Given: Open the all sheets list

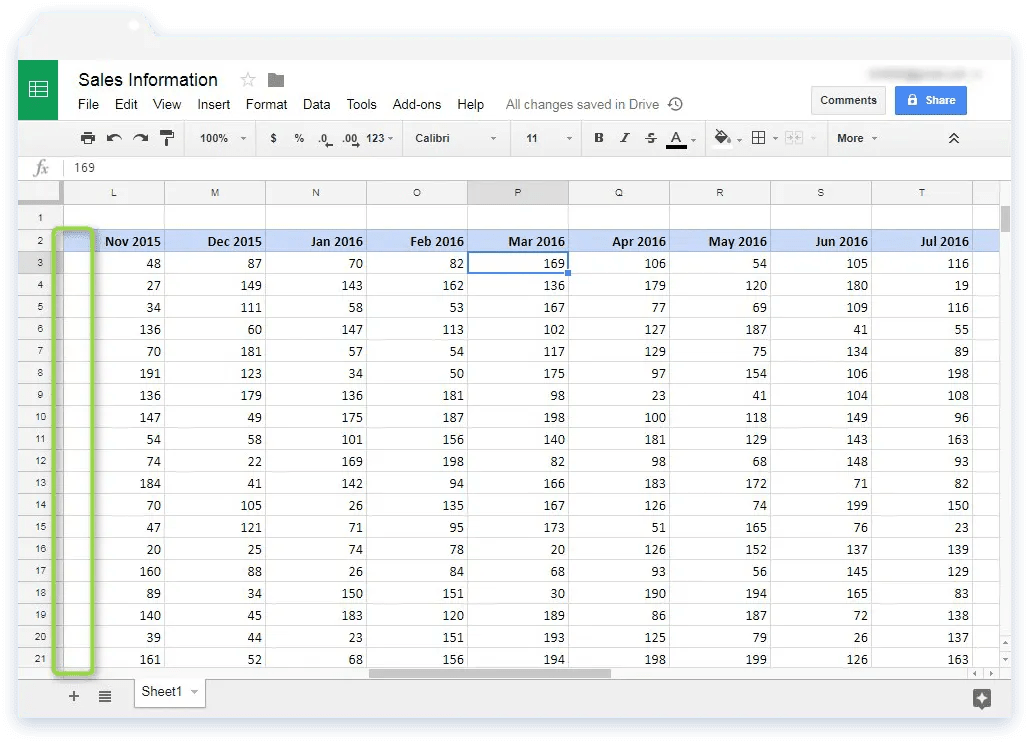Looking at the screenshot, I should (105, 696).
